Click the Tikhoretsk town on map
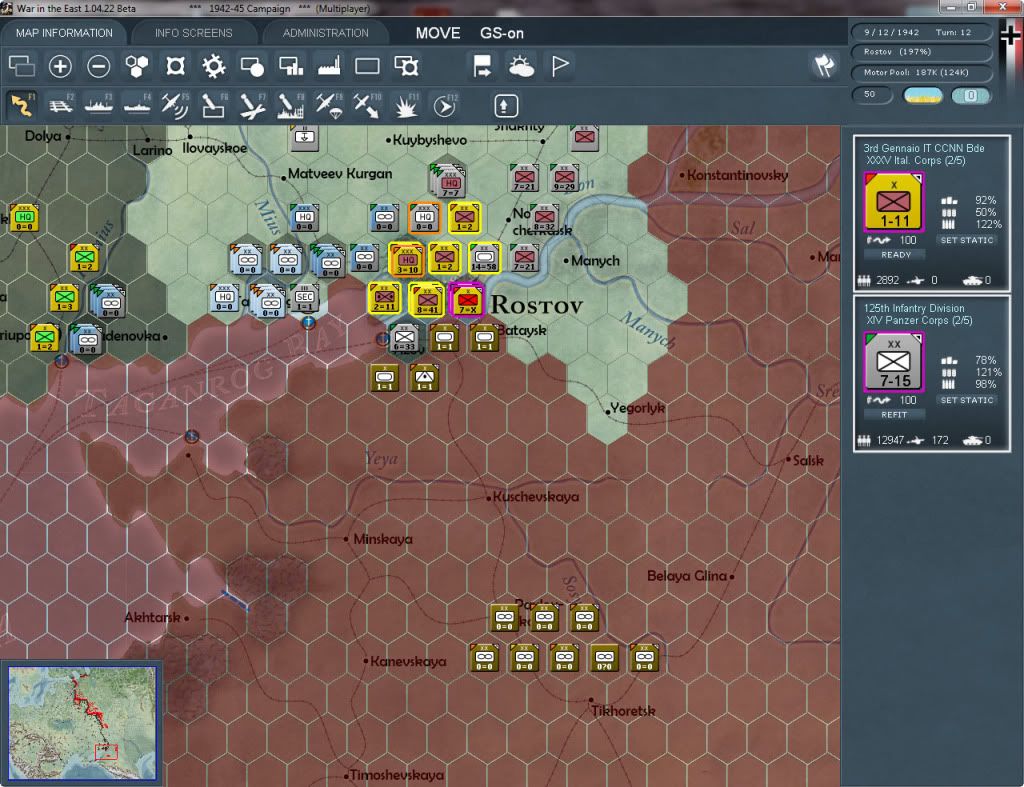 pyautogui.click(x=622, y=709)
